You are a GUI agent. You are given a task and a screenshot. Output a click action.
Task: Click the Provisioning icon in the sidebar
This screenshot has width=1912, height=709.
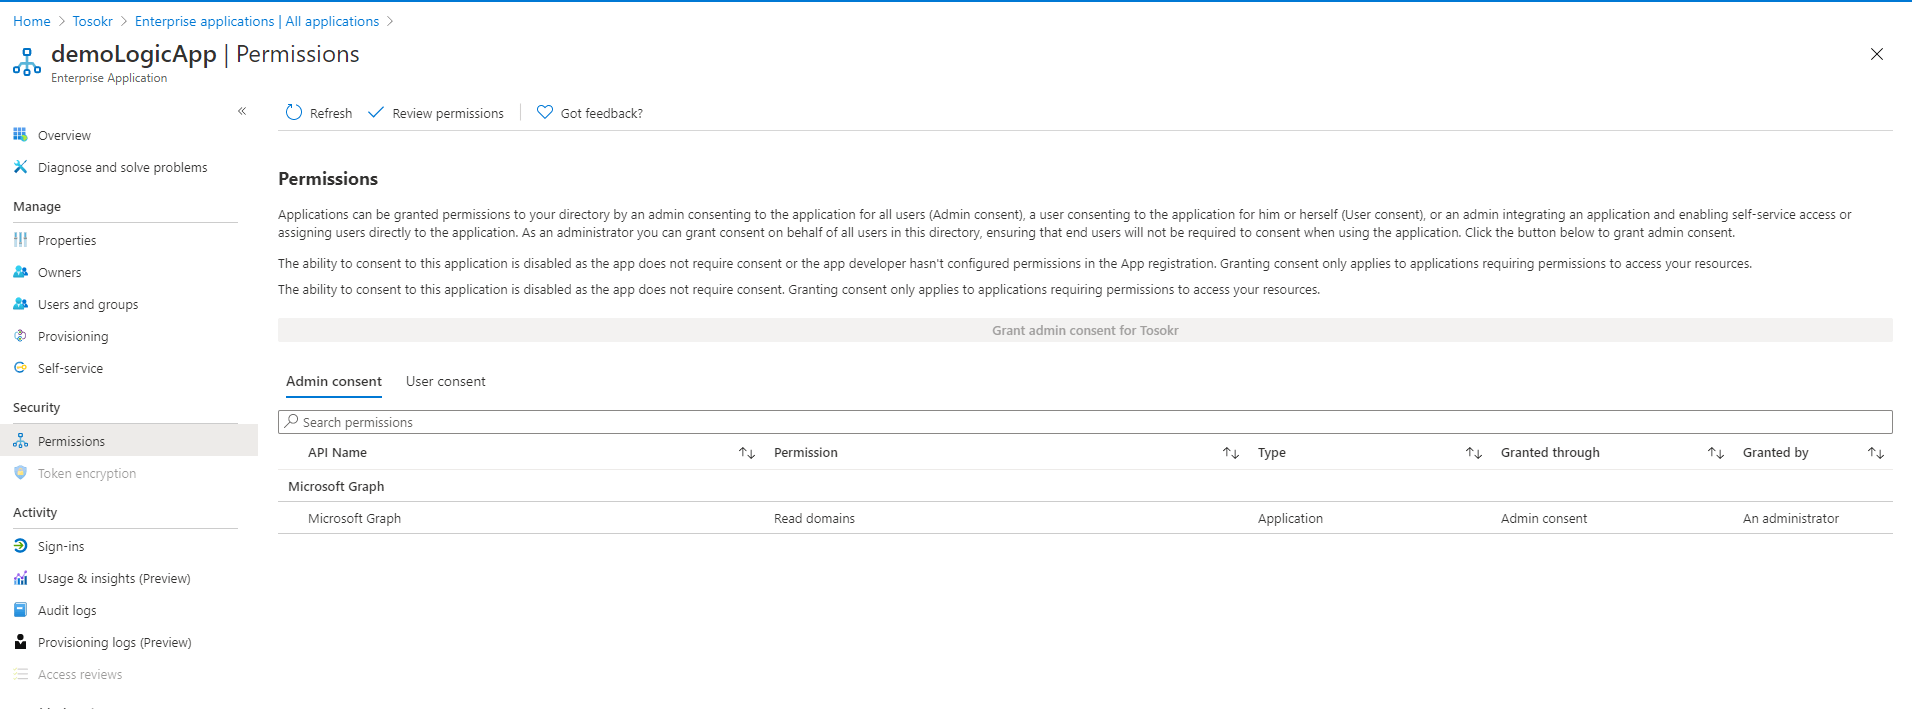(20, 336)
